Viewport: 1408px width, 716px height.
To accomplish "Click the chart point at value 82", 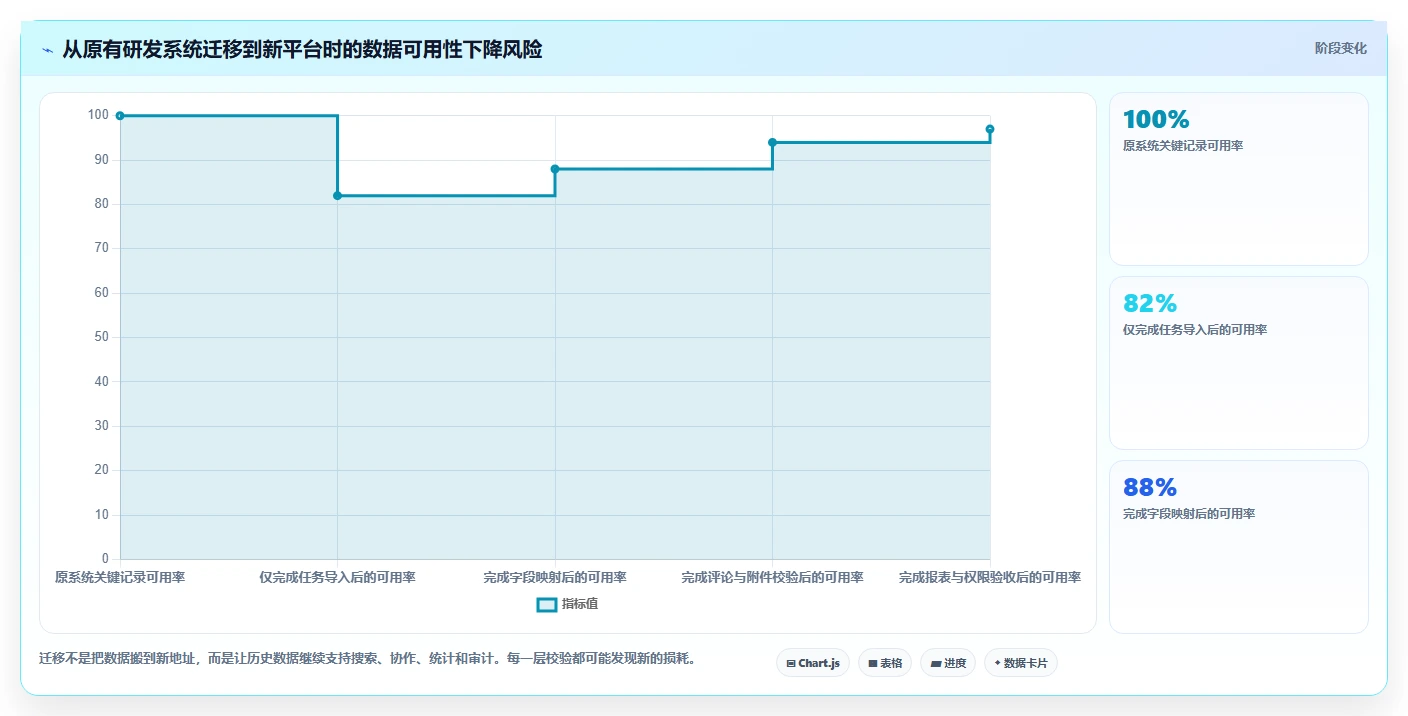I will (x=337, y=196).
